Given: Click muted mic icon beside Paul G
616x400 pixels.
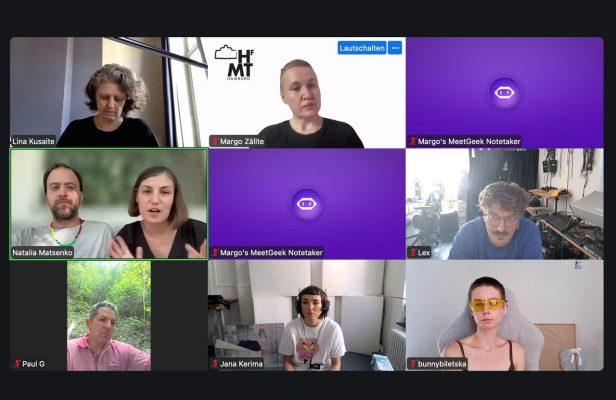Looking at the screenshot, I should (x=17, y=363).
